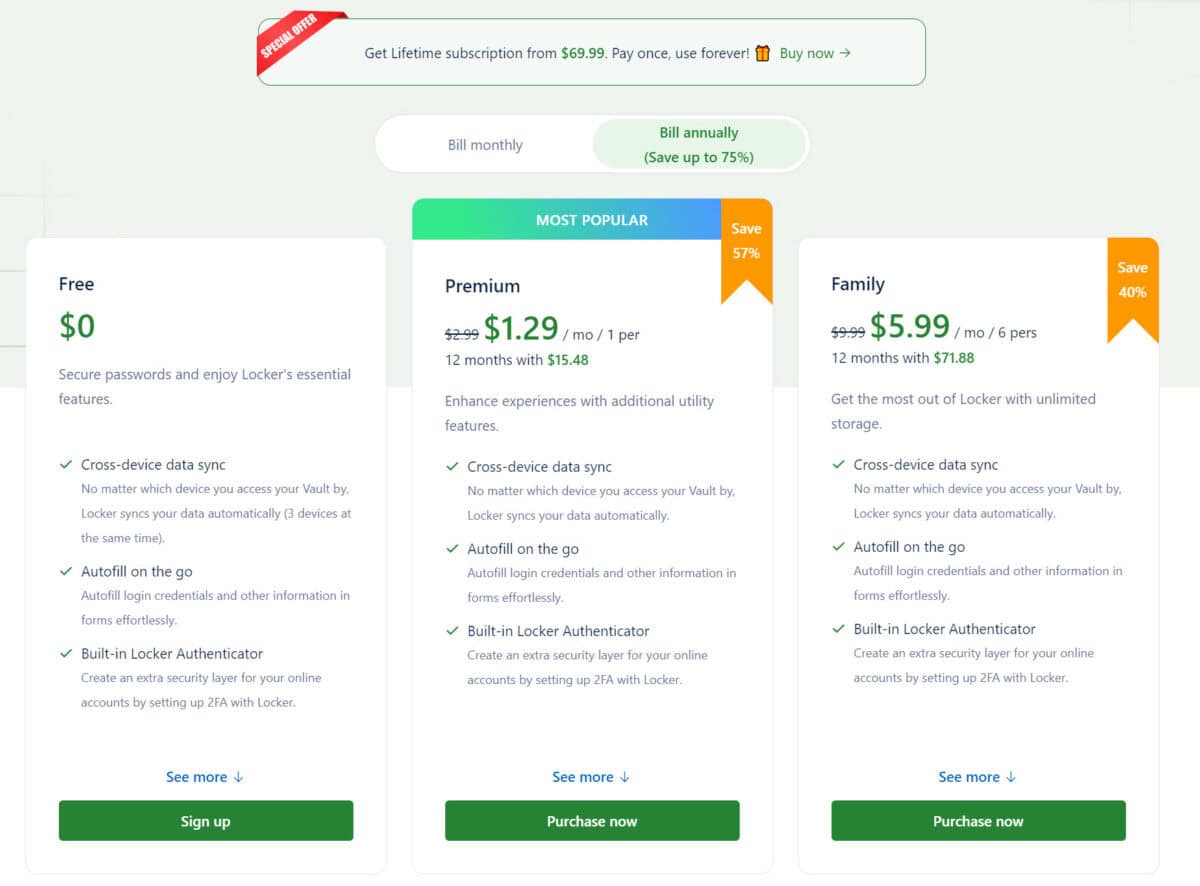This screenshot has width=1200, height=886.
Task: Click Sign up for Free plan
Action: pos(206,821)
